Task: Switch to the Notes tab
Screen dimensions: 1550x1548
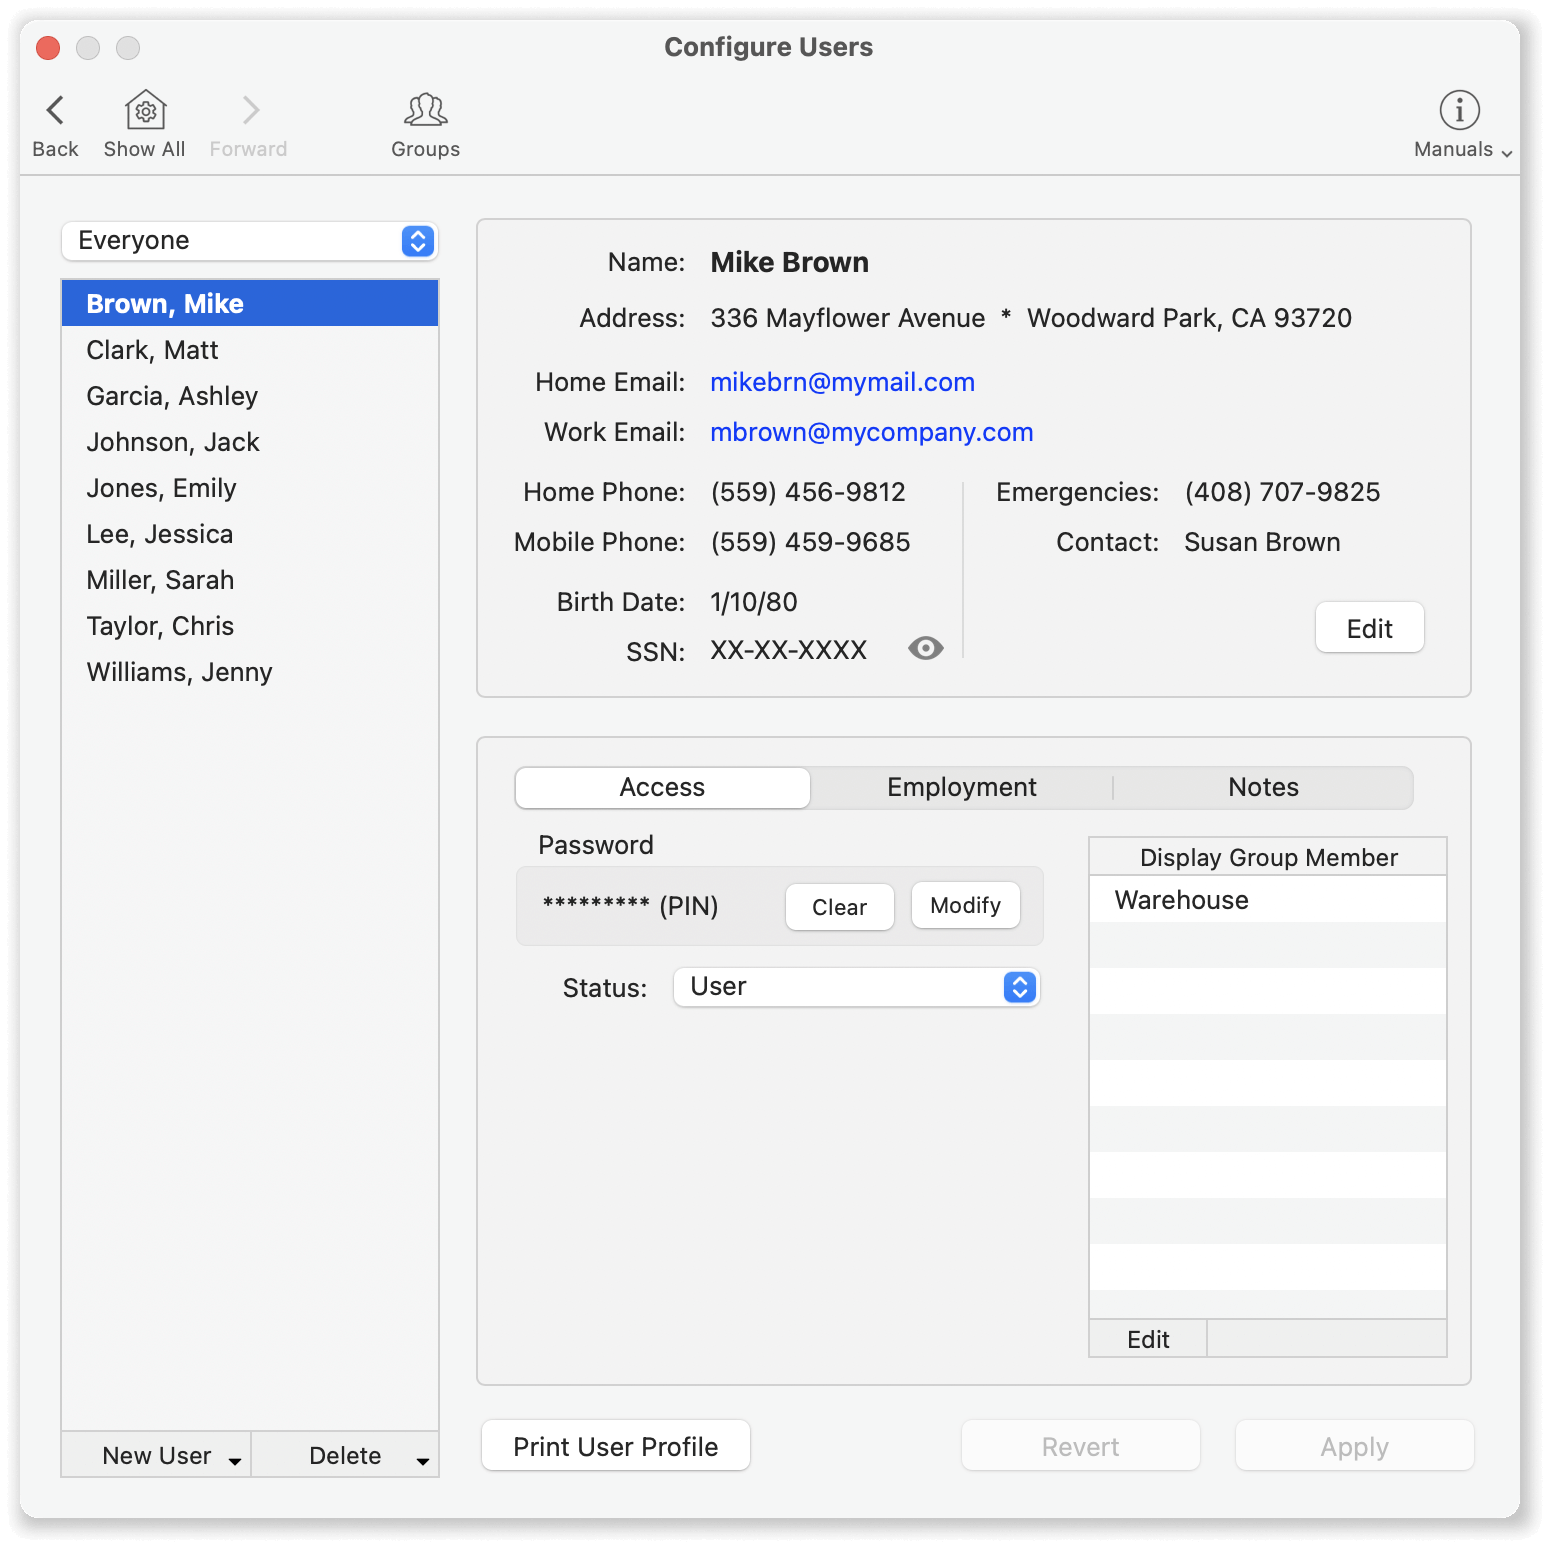Action: (1263, 788)
